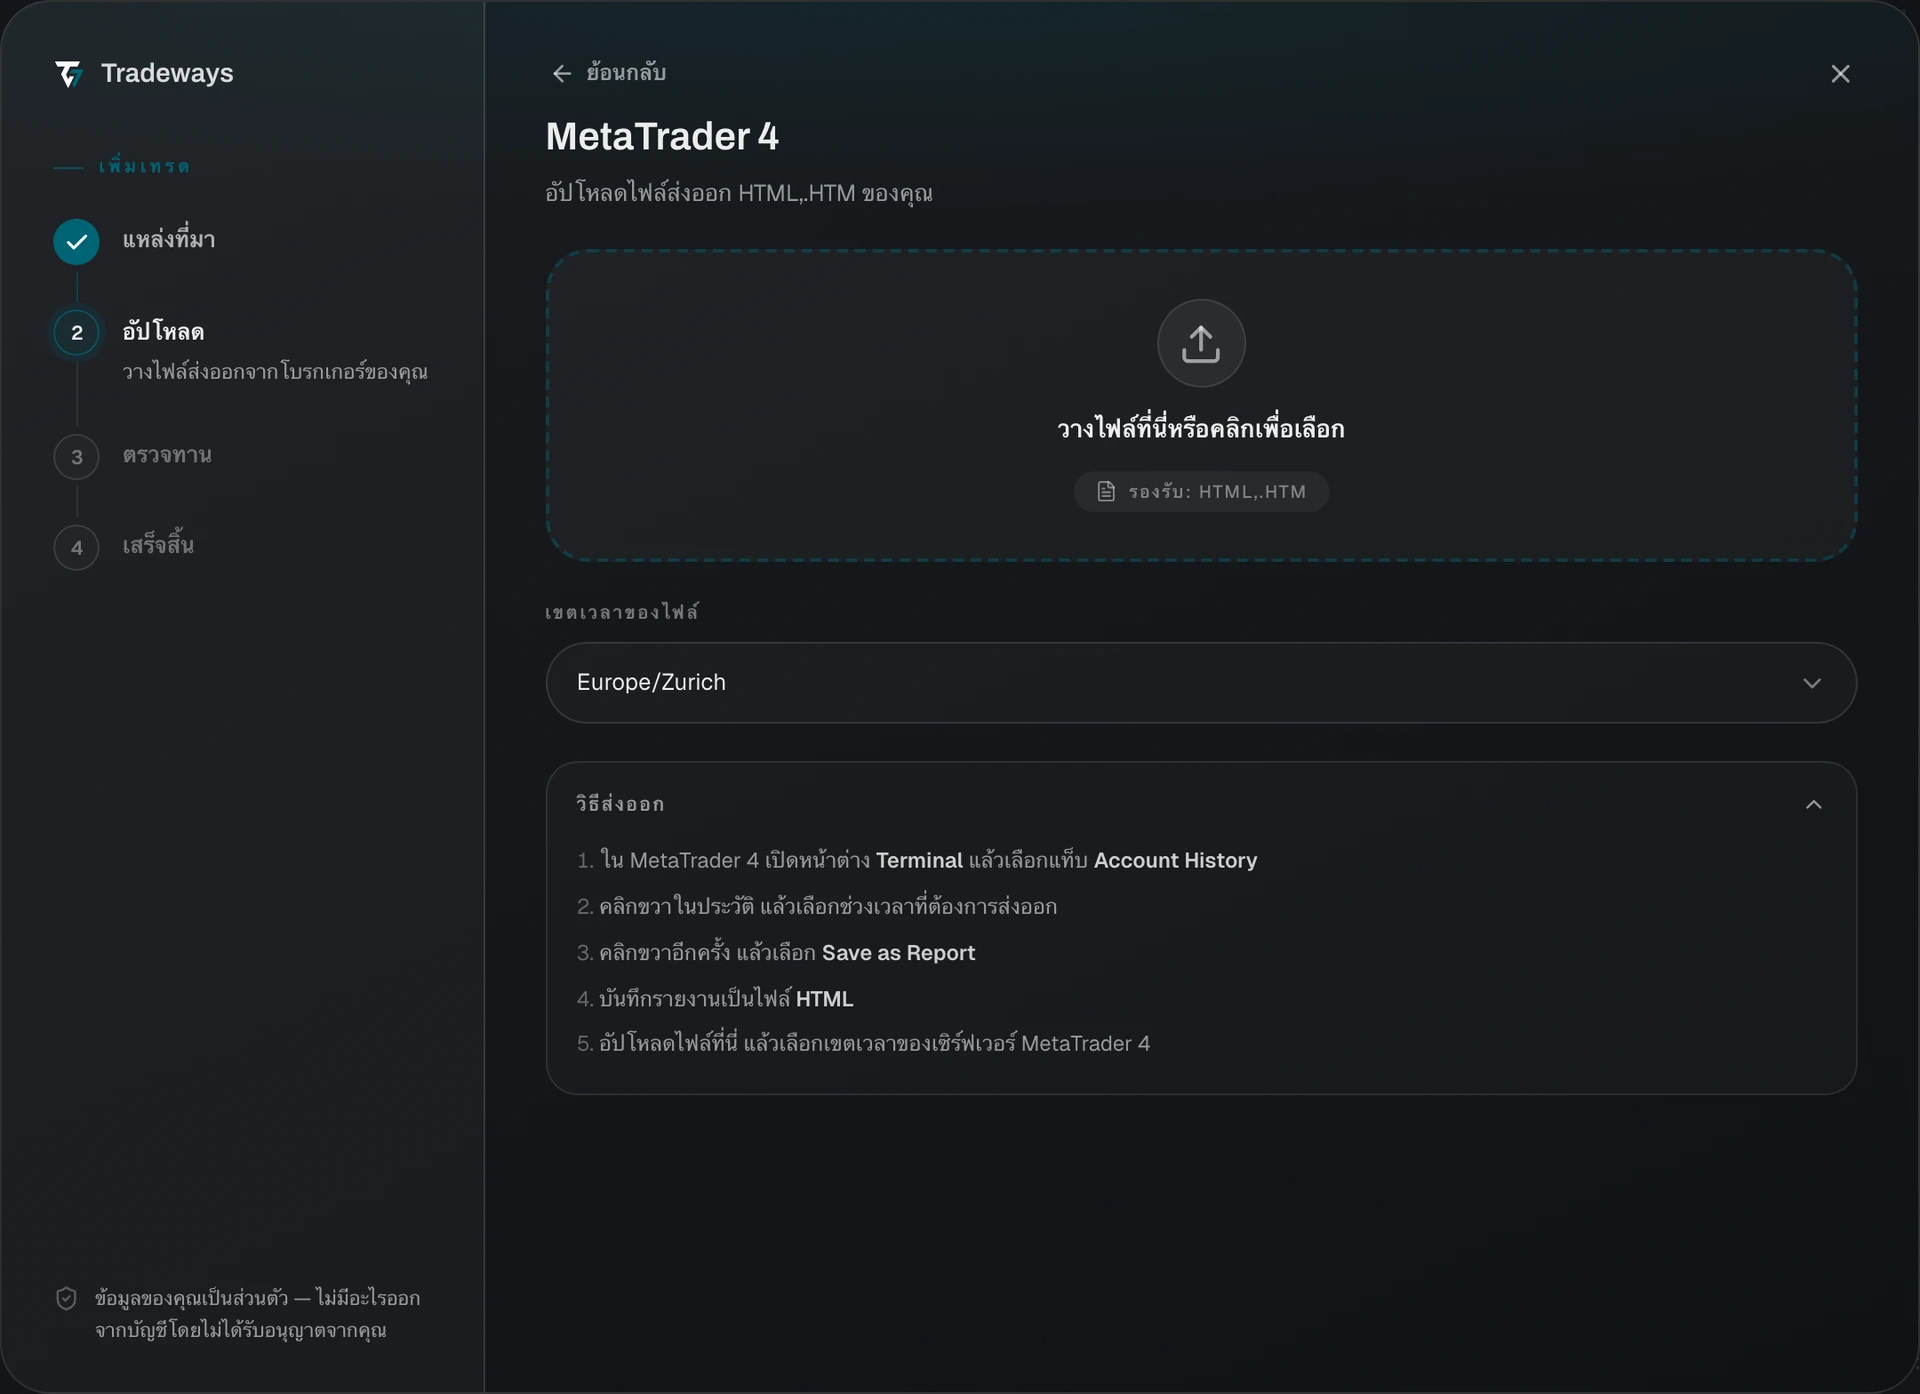Click instruction step 2 about คลิกขวาในประวัติ

pyautogui.click(x=817, y=906)
